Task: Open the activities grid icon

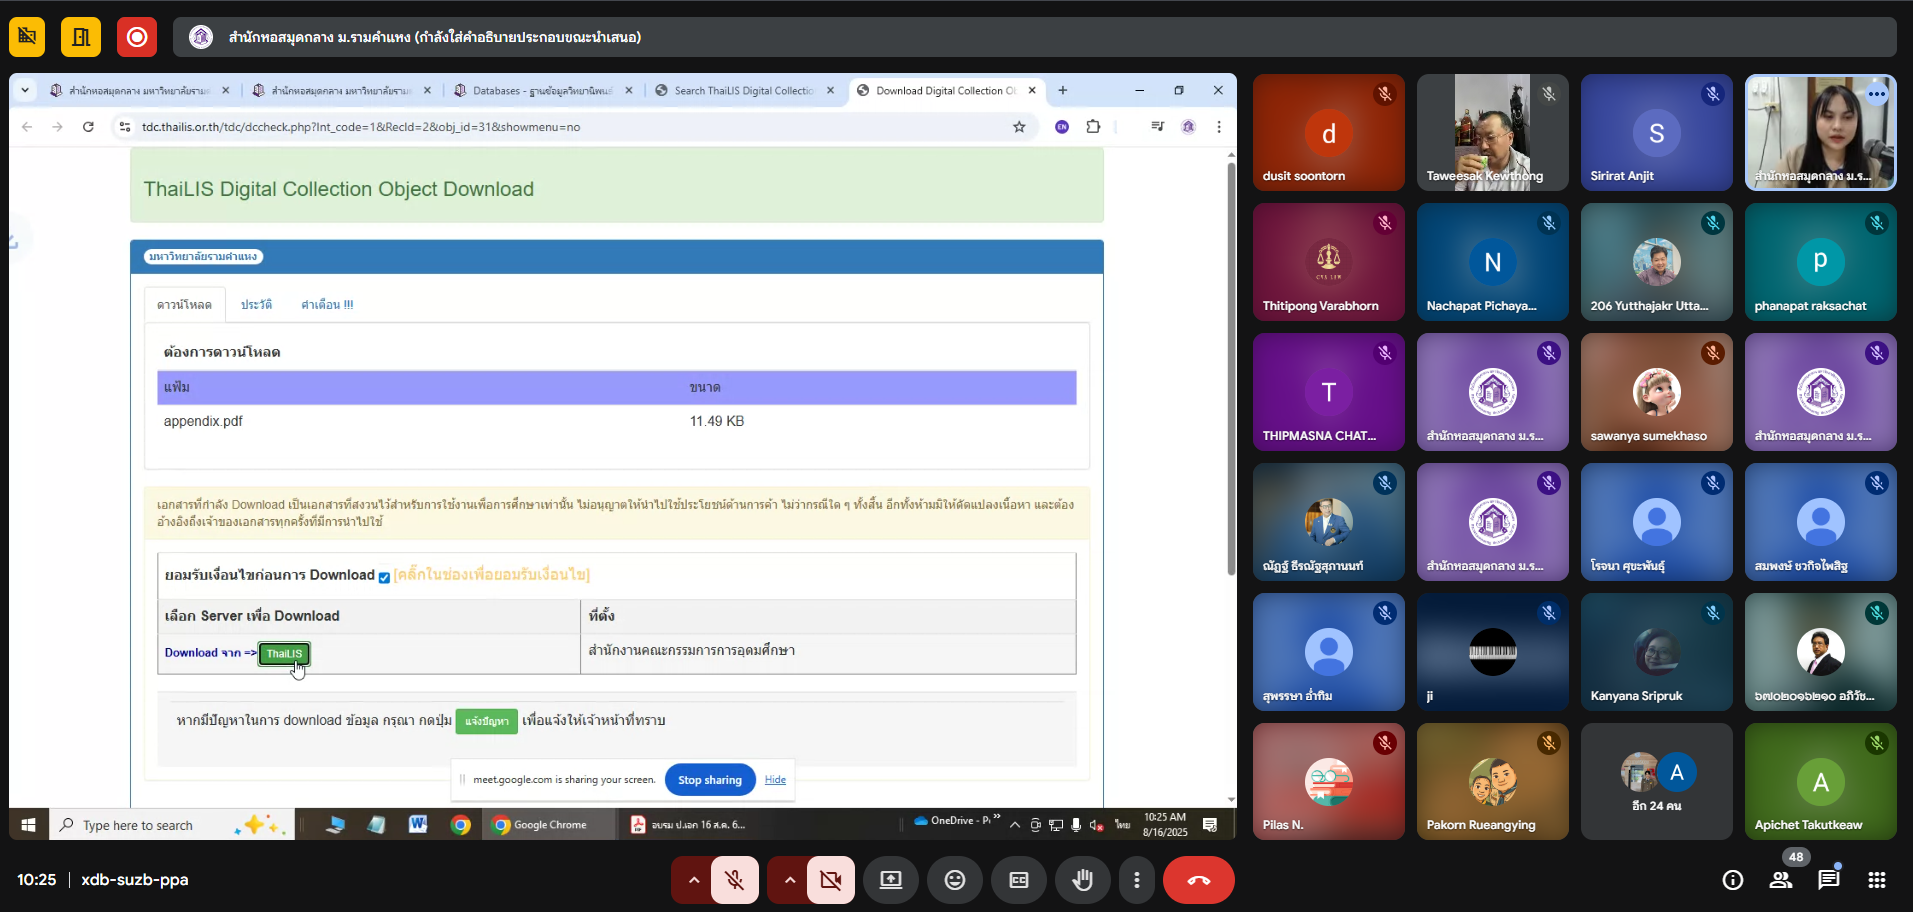Action: (x=1877, y=880)
